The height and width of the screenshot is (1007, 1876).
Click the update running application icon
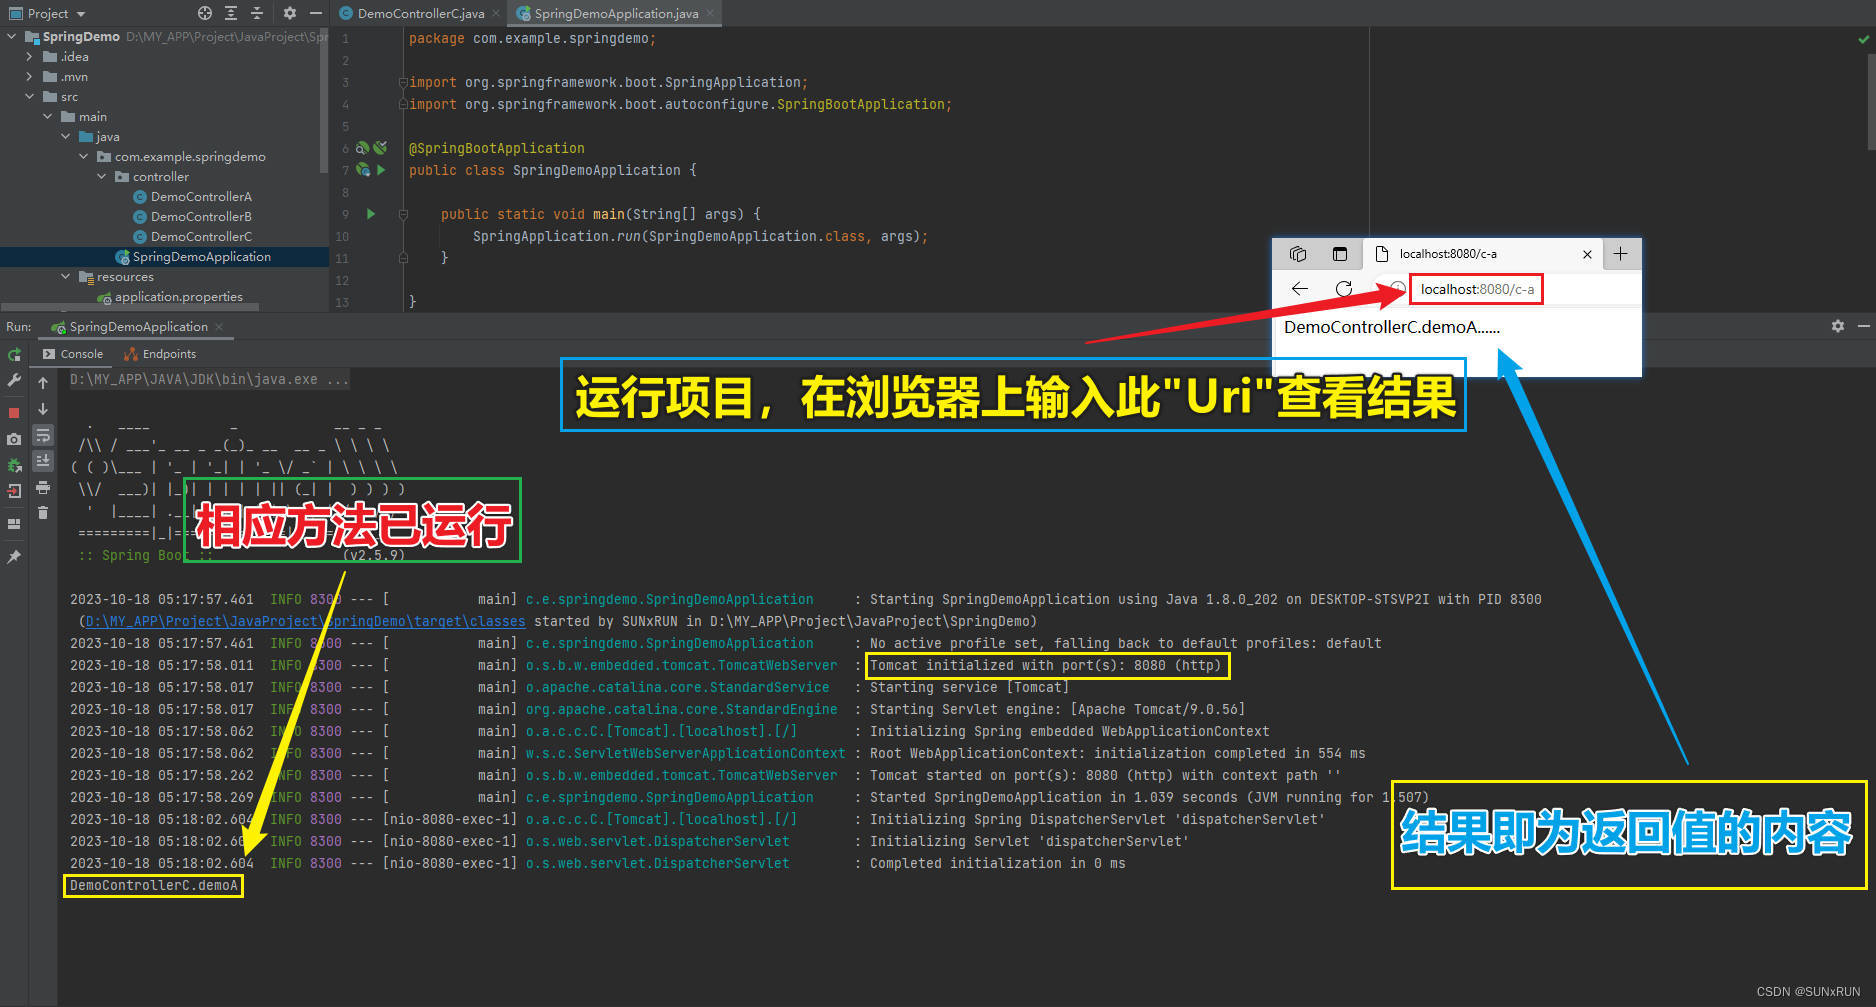(14, 465)
